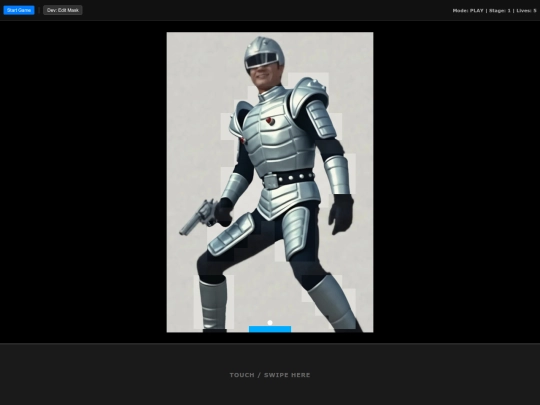Screen dimensions: 540x405
Task: Click the blue Start Game button
Action: (19, 10)
